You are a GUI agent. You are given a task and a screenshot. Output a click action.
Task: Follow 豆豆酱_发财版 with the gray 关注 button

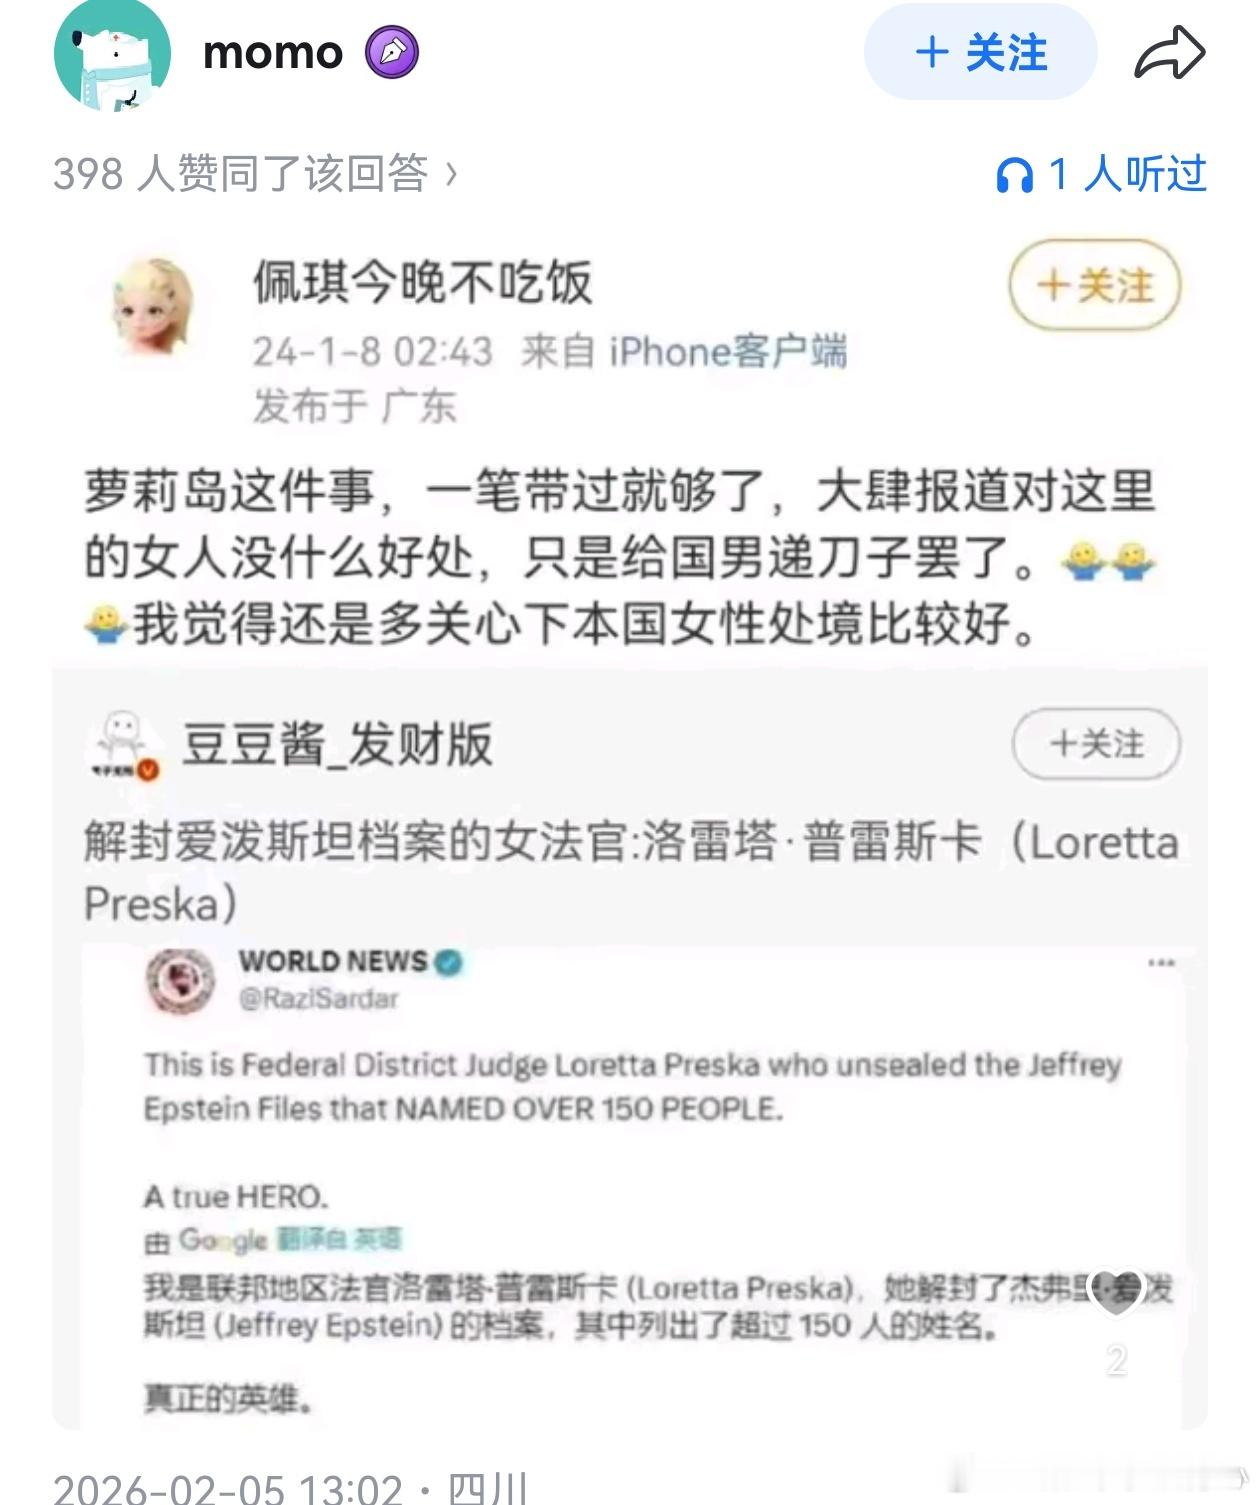pyautogui.click(x=1096, y=744)
